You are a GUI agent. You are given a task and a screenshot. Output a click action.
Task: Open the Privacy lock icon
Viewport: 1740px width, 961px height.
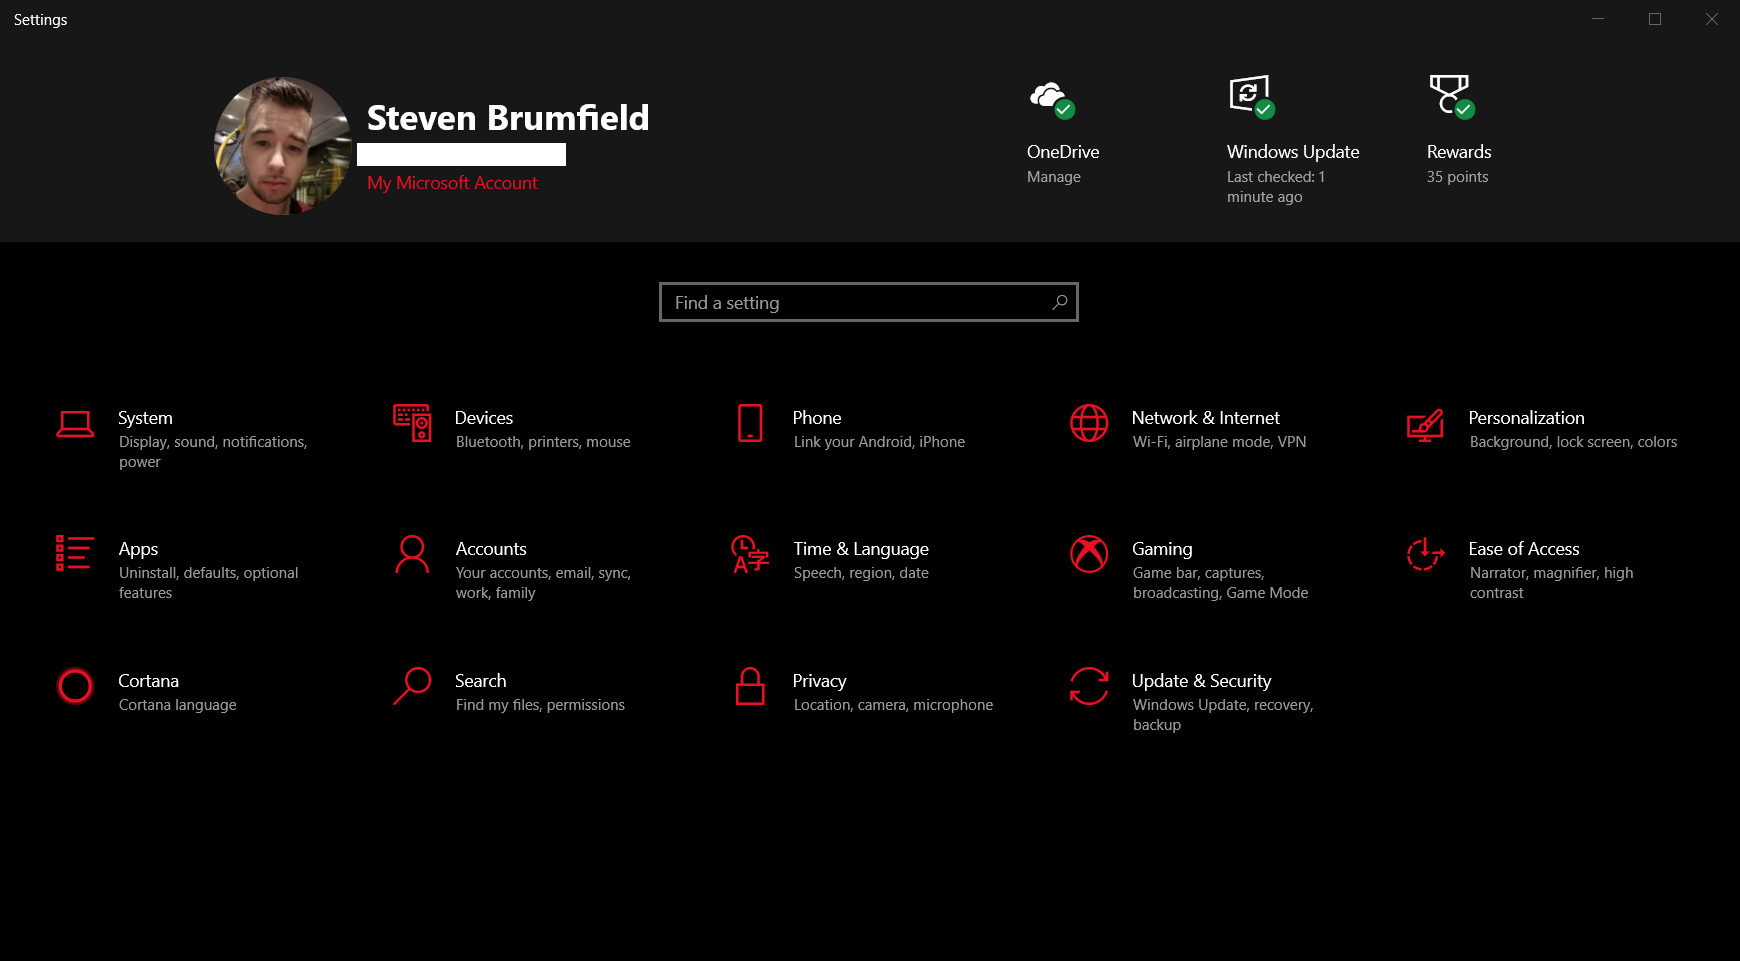(750, 686)
